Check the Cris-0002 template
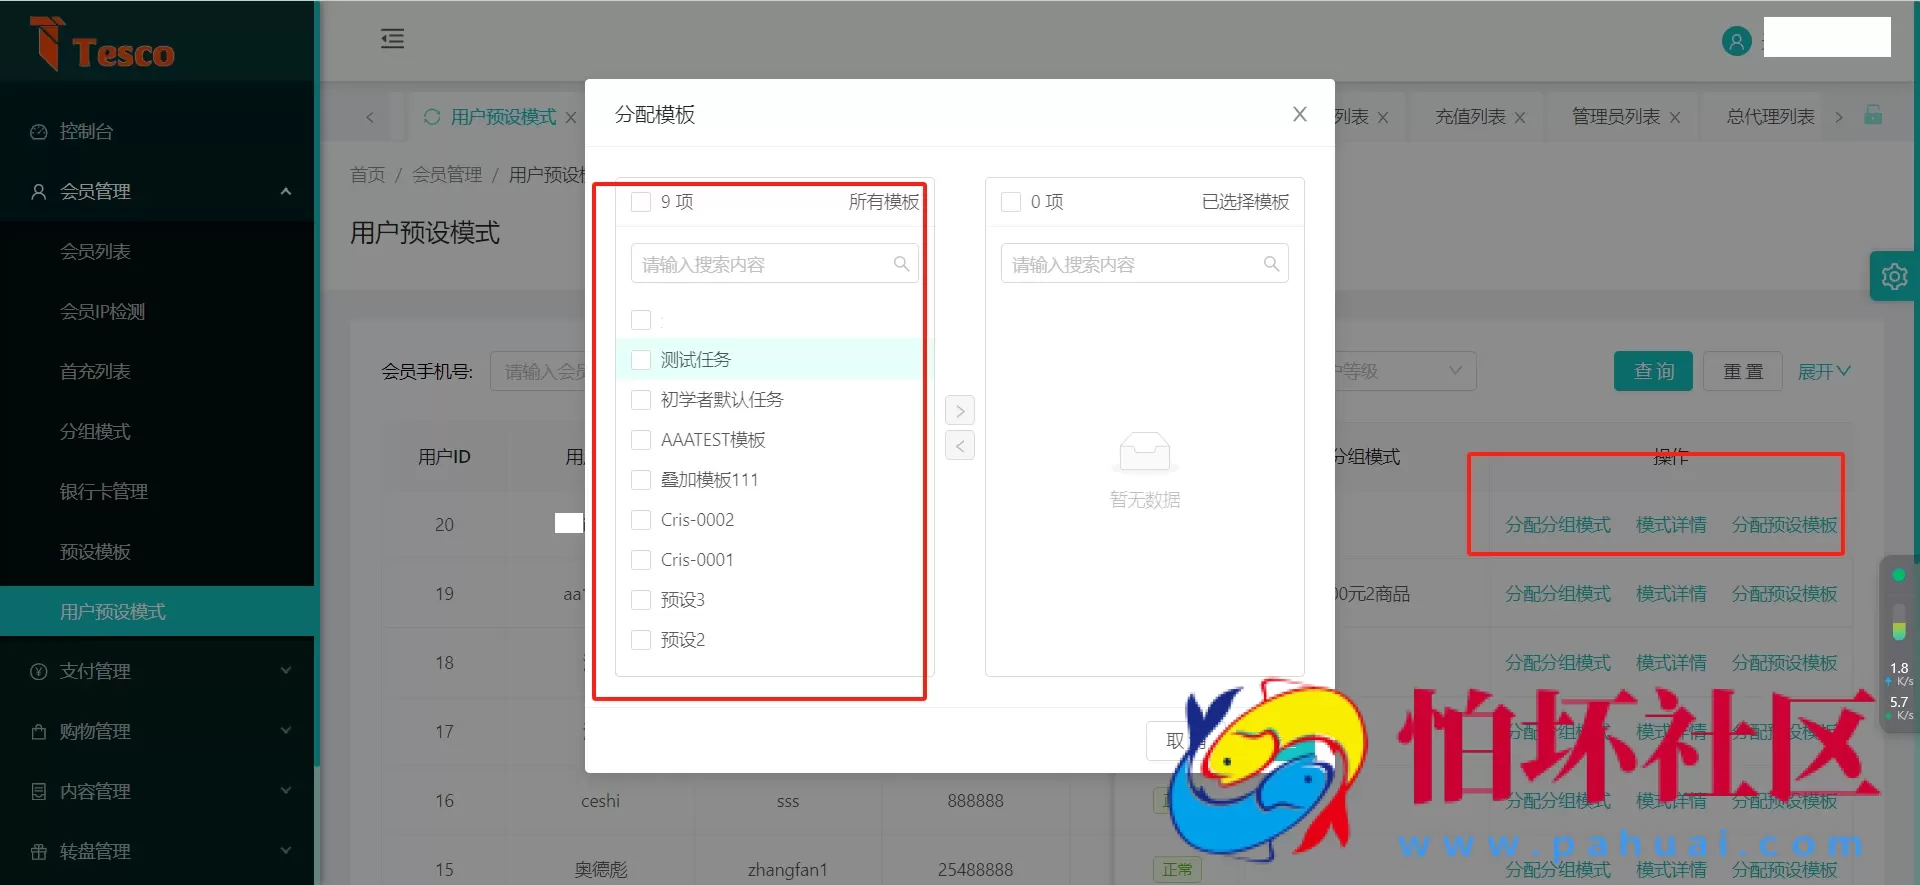Image resolution: width=1920 pixels, height=885 pixels. pyautogui.click(x=641, y=520)
